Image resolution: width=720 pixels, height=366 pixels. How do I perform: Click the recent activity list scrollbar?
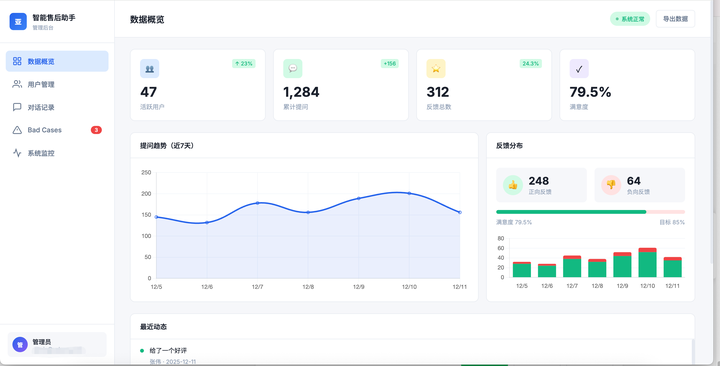693,353
